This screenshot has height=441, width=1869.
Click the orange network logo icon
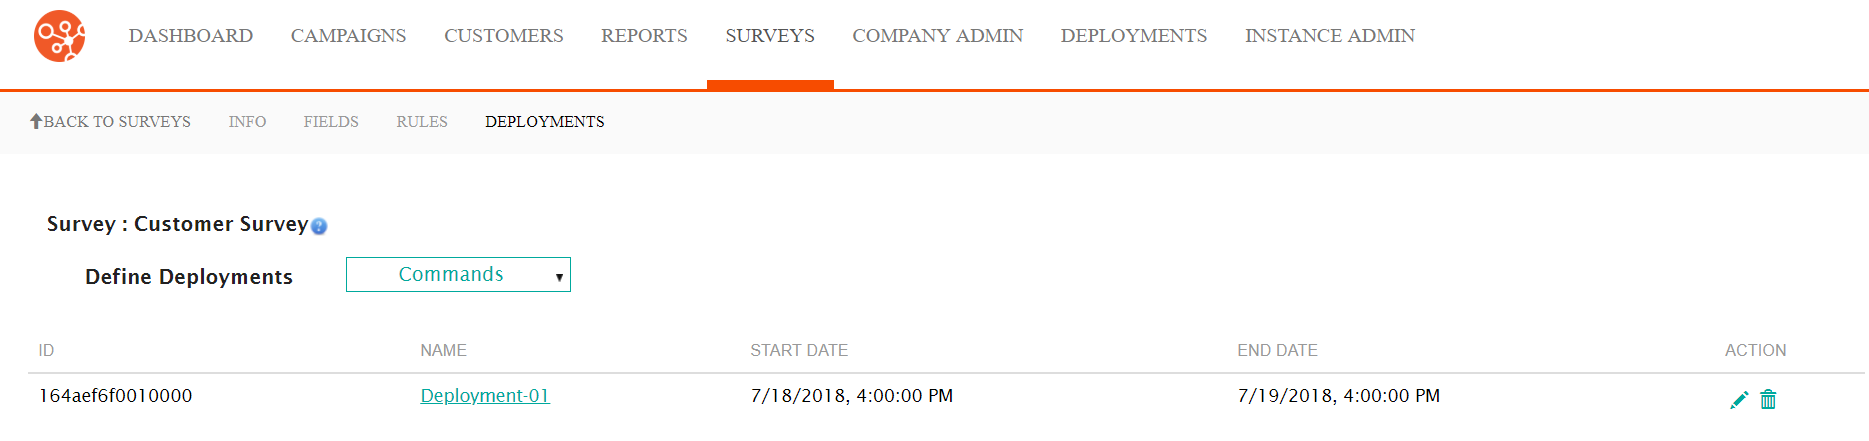[x=60, y=36]
